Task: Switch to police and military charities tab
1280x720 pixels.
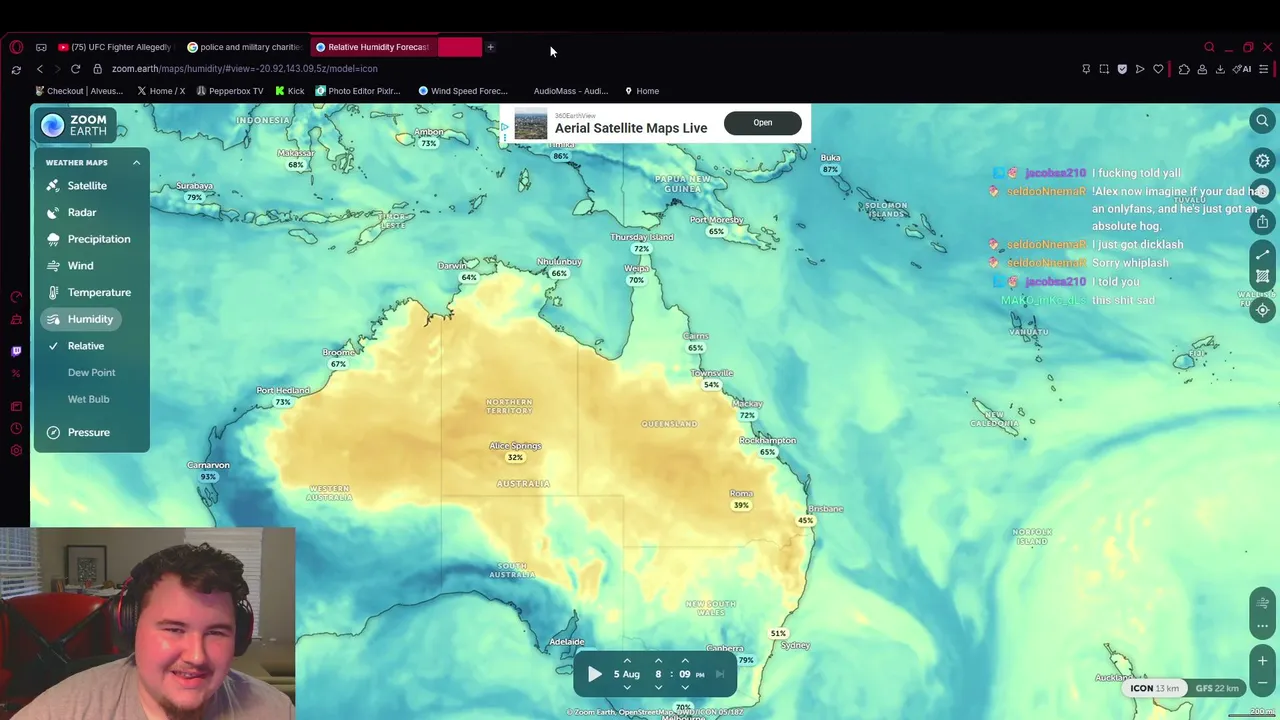Action: point(245,47)
